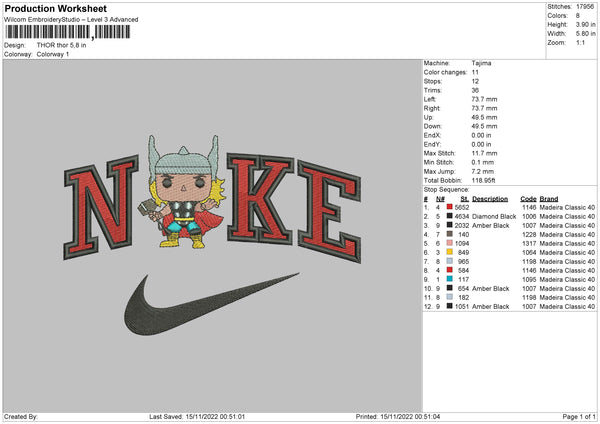Select the Zoom value 1:1
Viewport: 600px width, 424px height.
point(580,42)
